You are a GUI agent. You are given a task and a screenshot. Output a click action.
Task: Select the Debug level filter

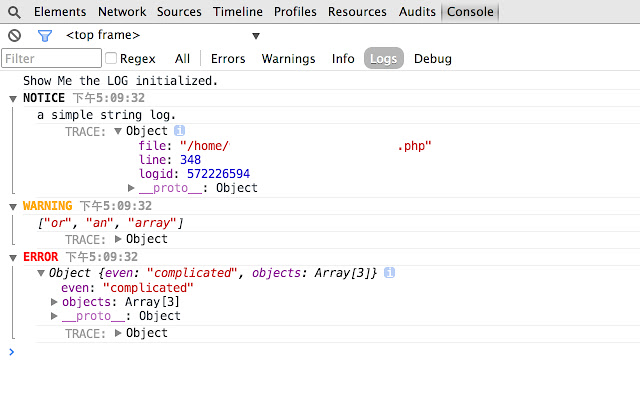[433, 59]
